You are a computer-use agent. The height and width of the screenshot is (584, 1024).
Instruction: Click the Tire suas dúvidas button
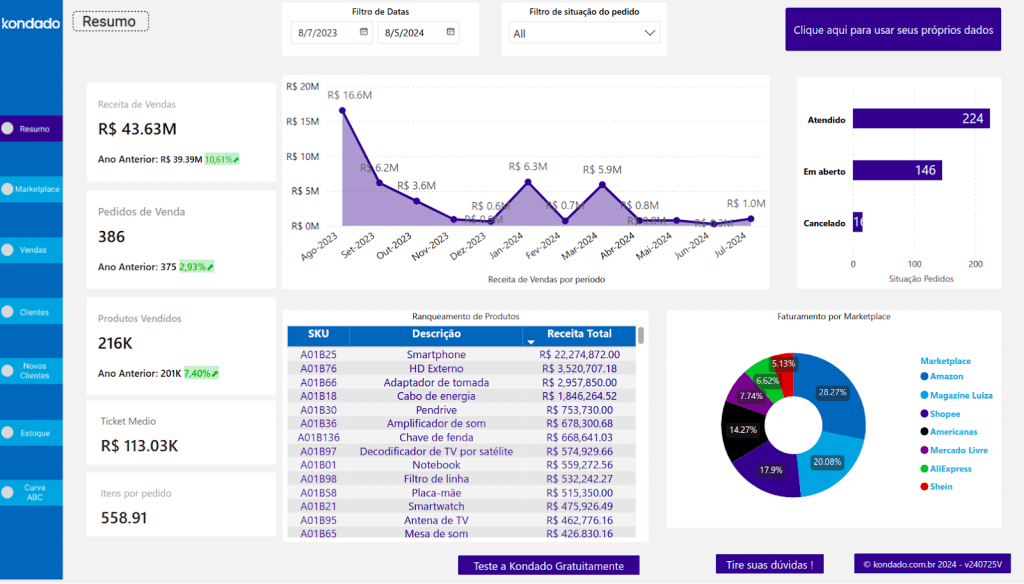pos(769,565)
